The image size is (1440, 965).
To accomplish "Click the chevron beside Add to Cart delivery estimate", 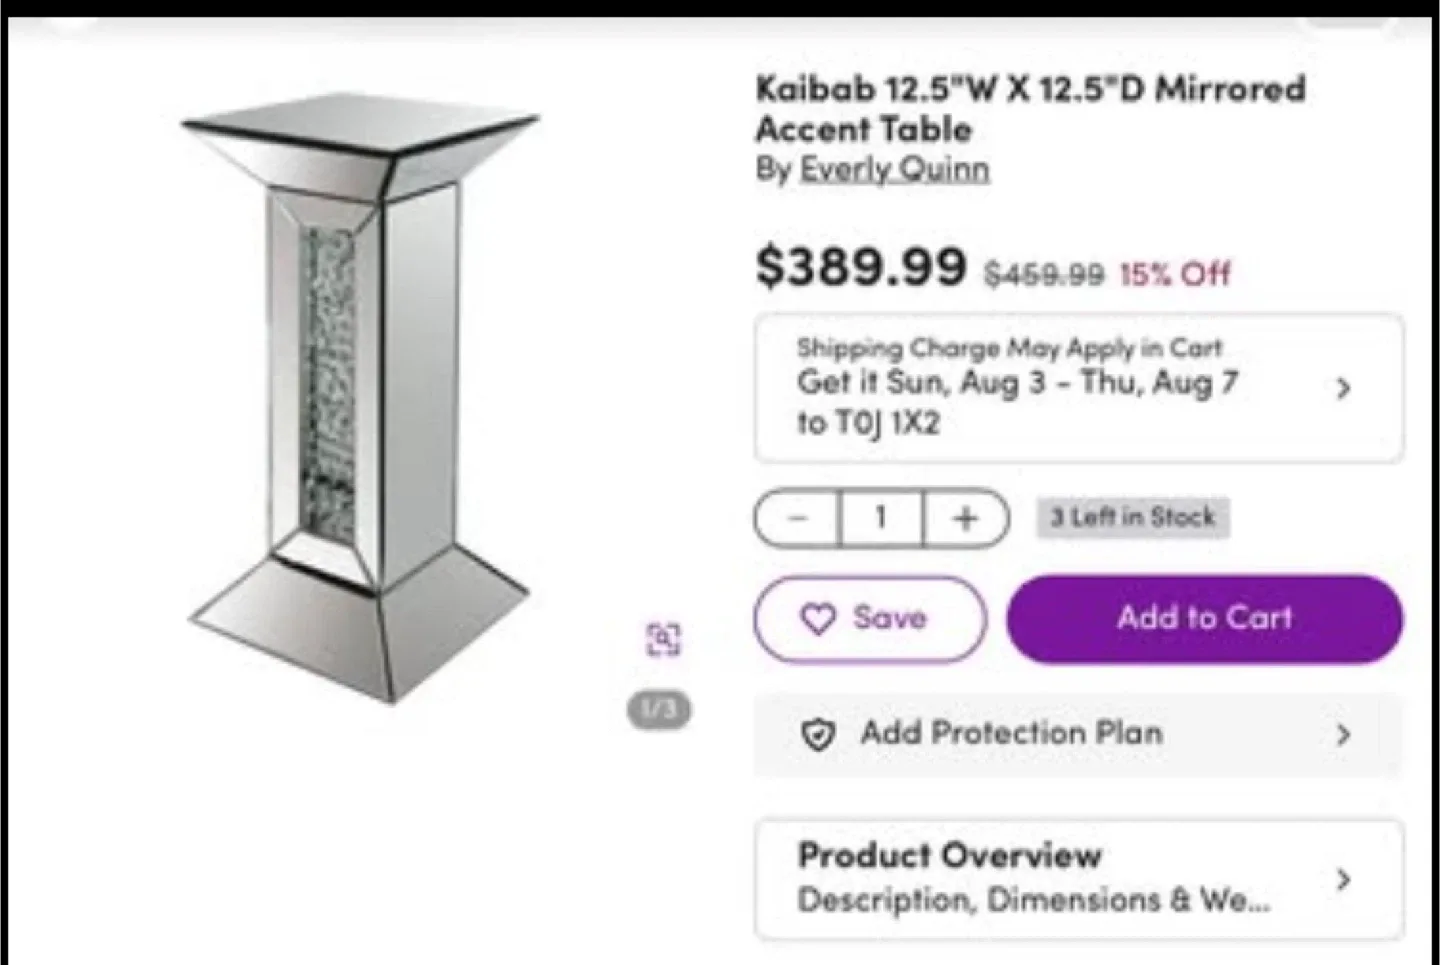I will (x=1342, y=389).
